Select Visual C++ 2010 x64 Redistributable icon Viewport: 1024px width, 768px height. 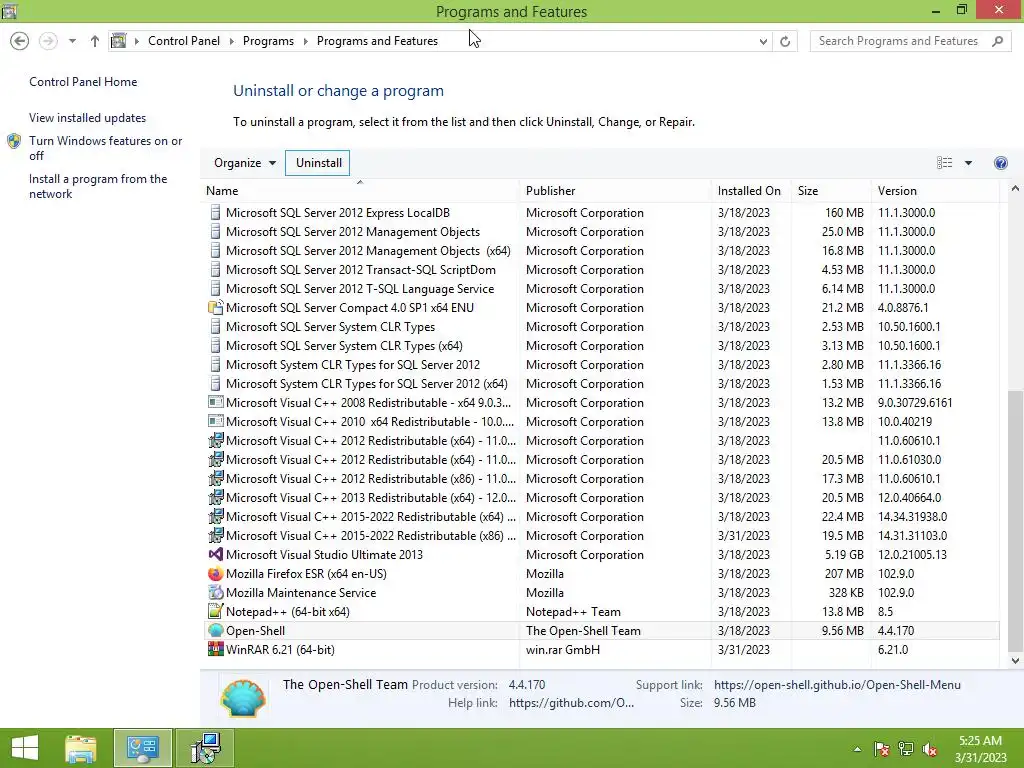[x=216, y=421]
